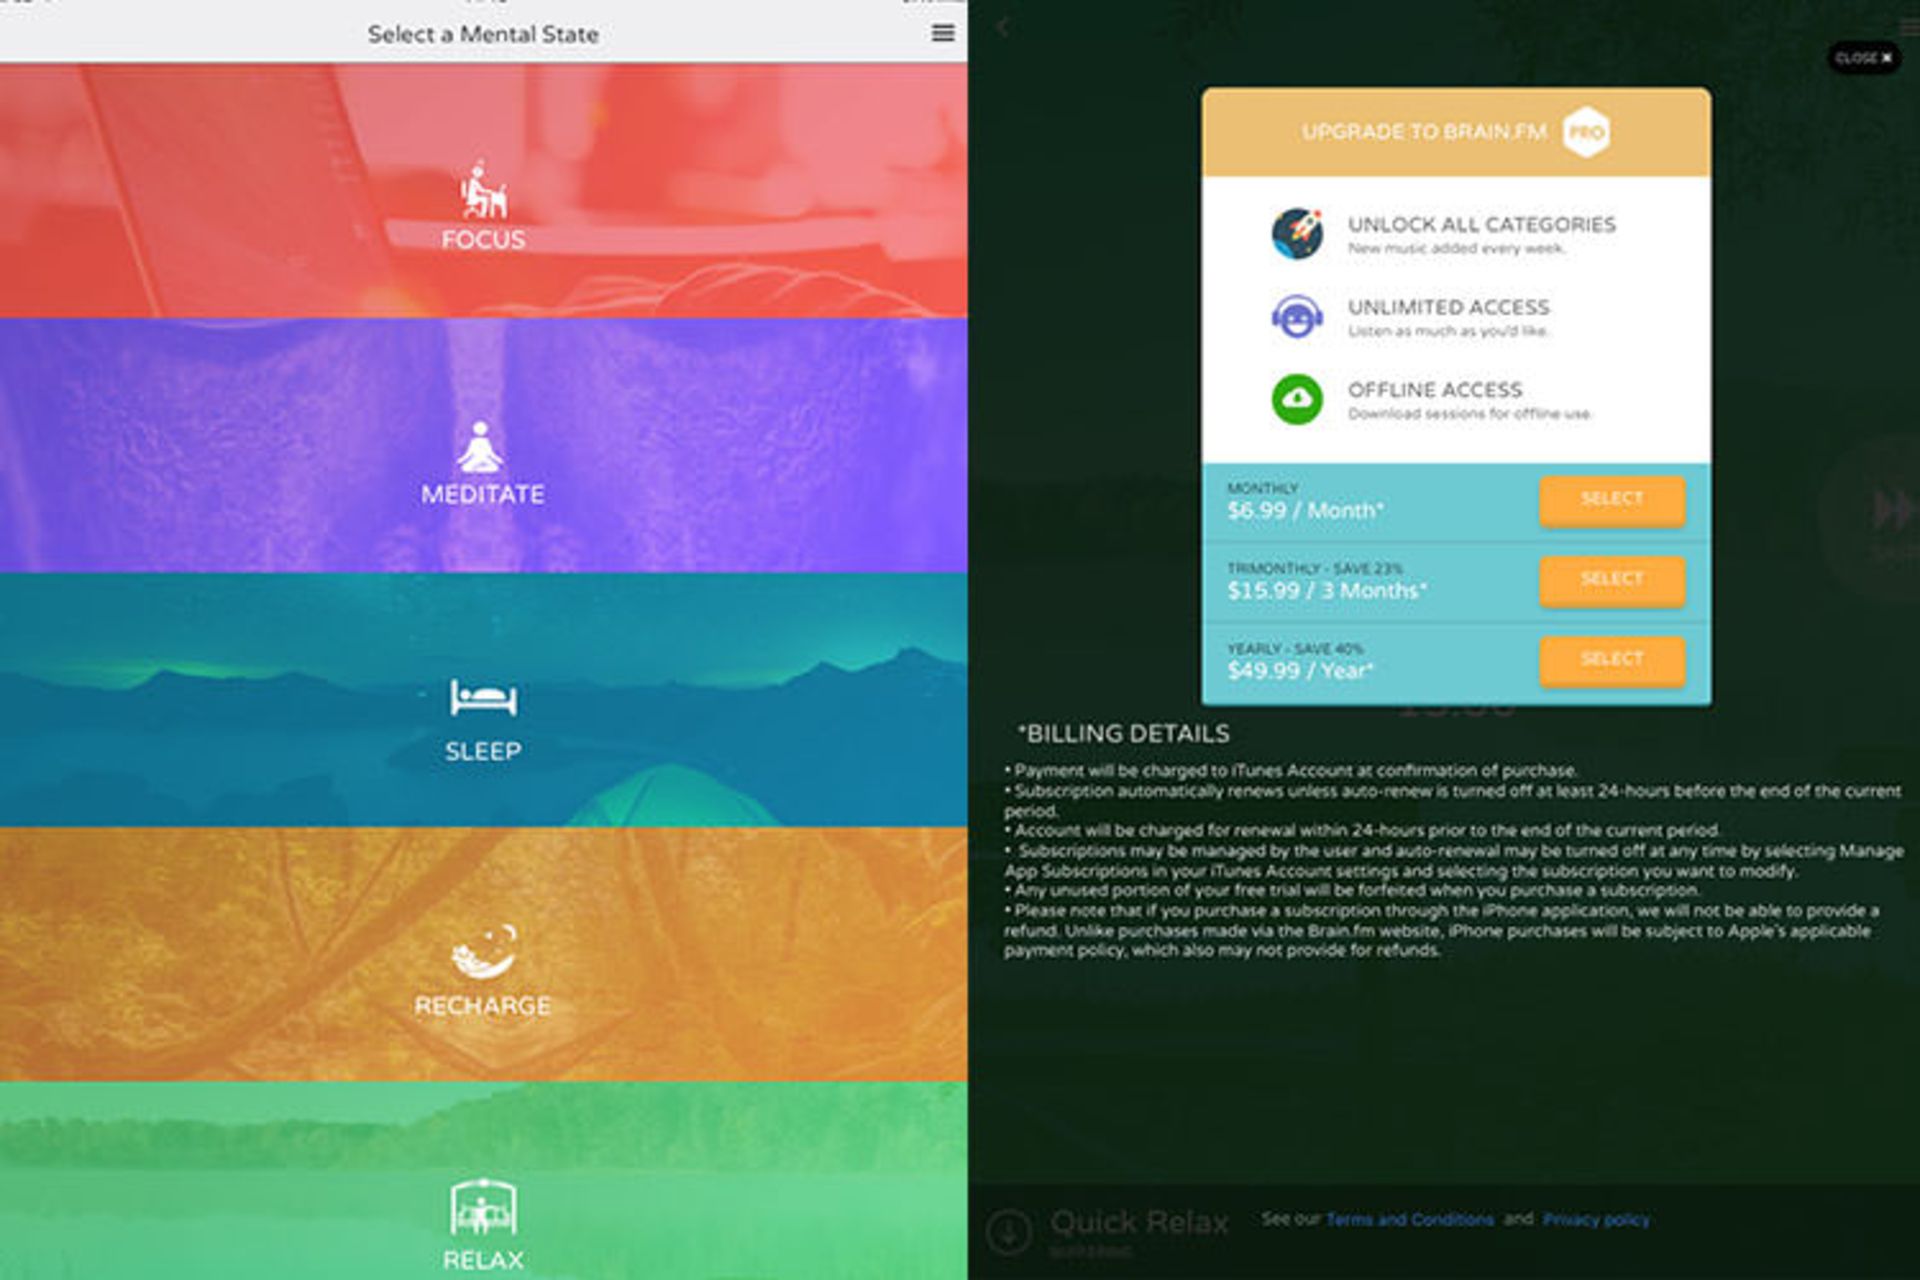Screen dimensions: 1920x1280
Task: Click the 'Unlock All Categories' heading
Action: pyautogui.click(x=1481, y=224)
